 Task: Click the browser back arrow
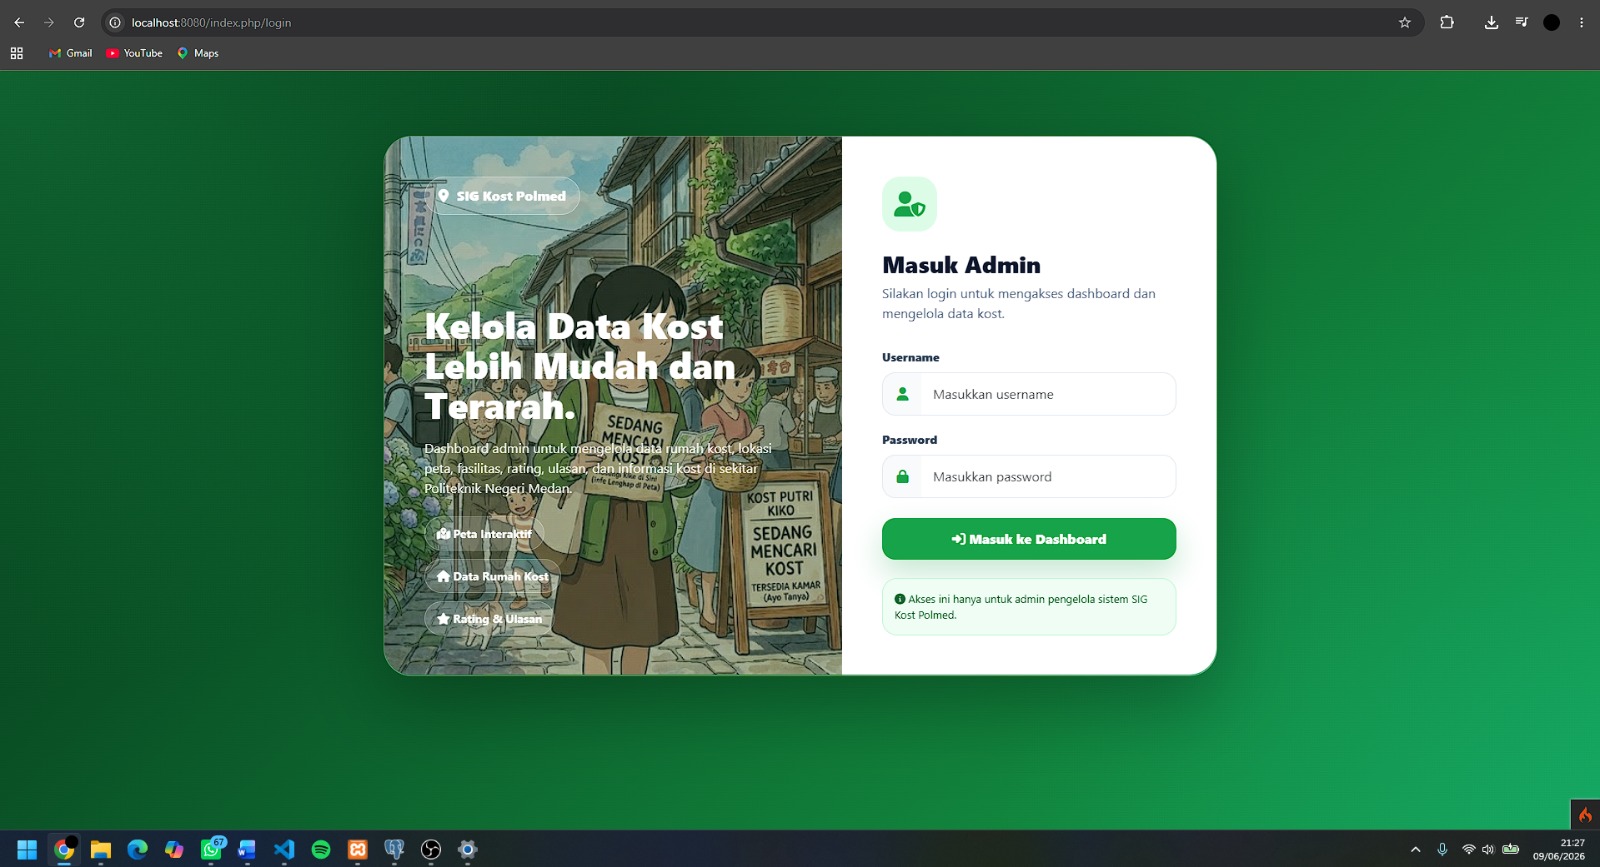coord(19,22)
